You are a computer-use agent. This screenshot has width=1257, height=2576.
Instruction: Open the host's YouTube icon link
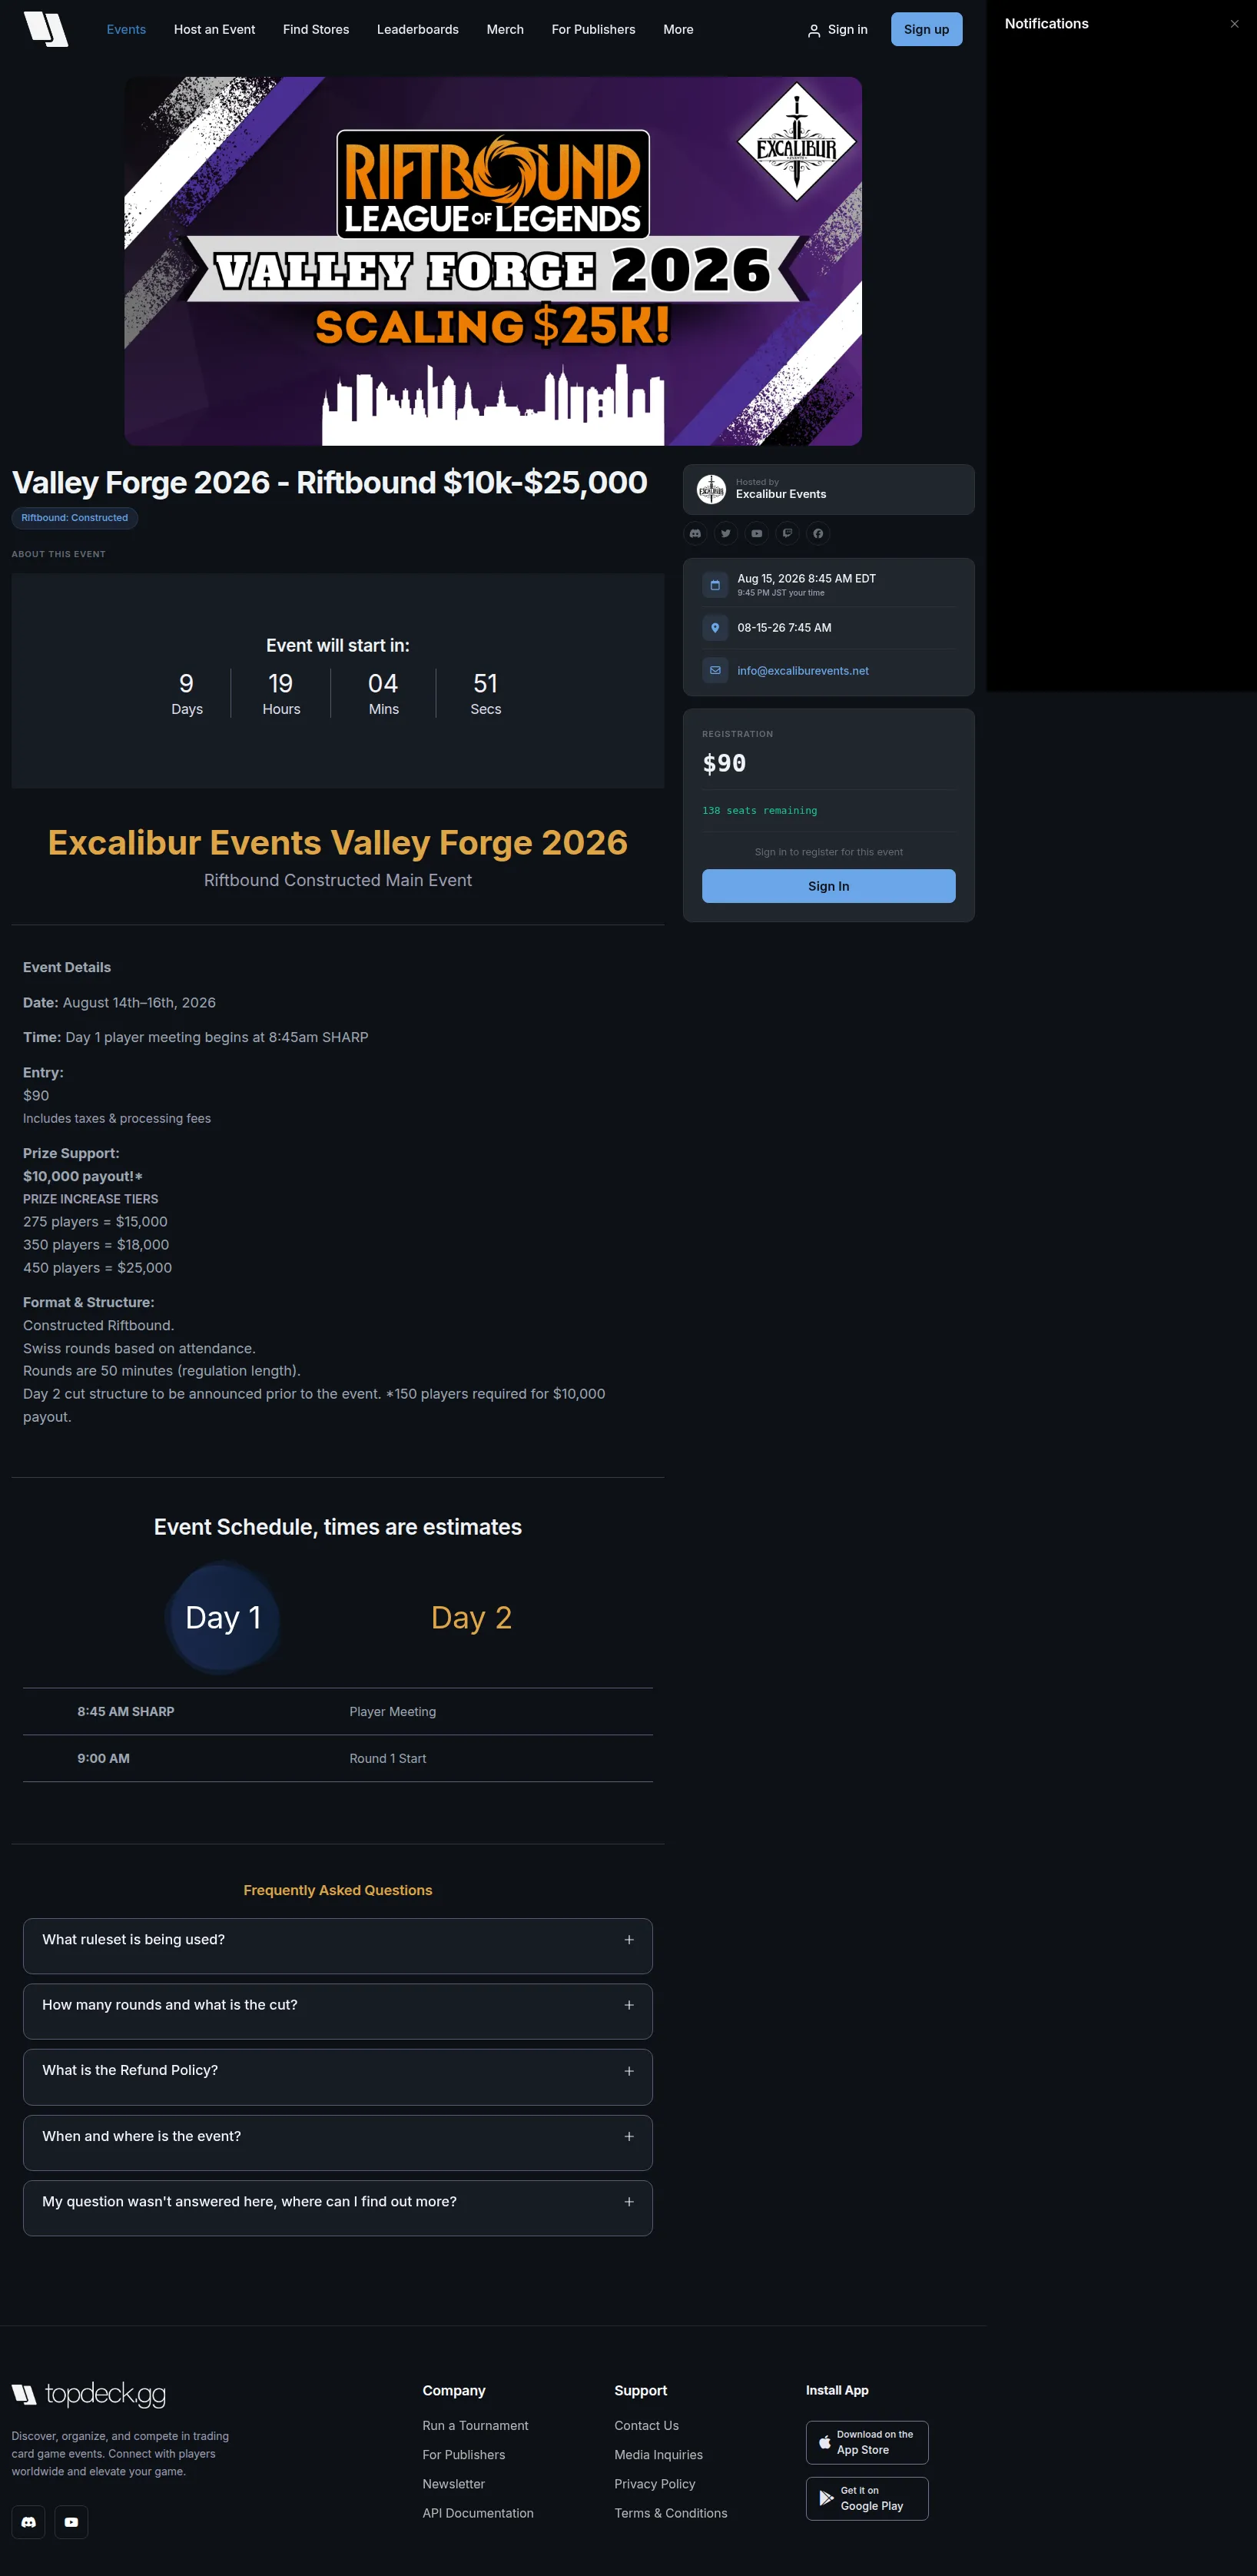(757, 533)
